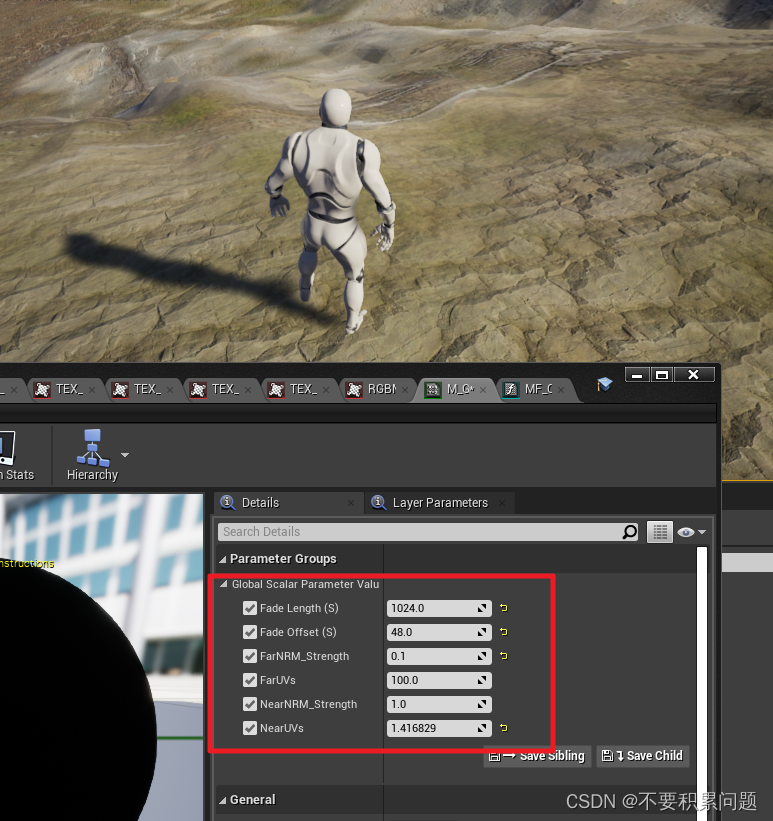Select the FarUVs parameter label
Viewport: 773px width, 821px height.
[x=278, y=681]
